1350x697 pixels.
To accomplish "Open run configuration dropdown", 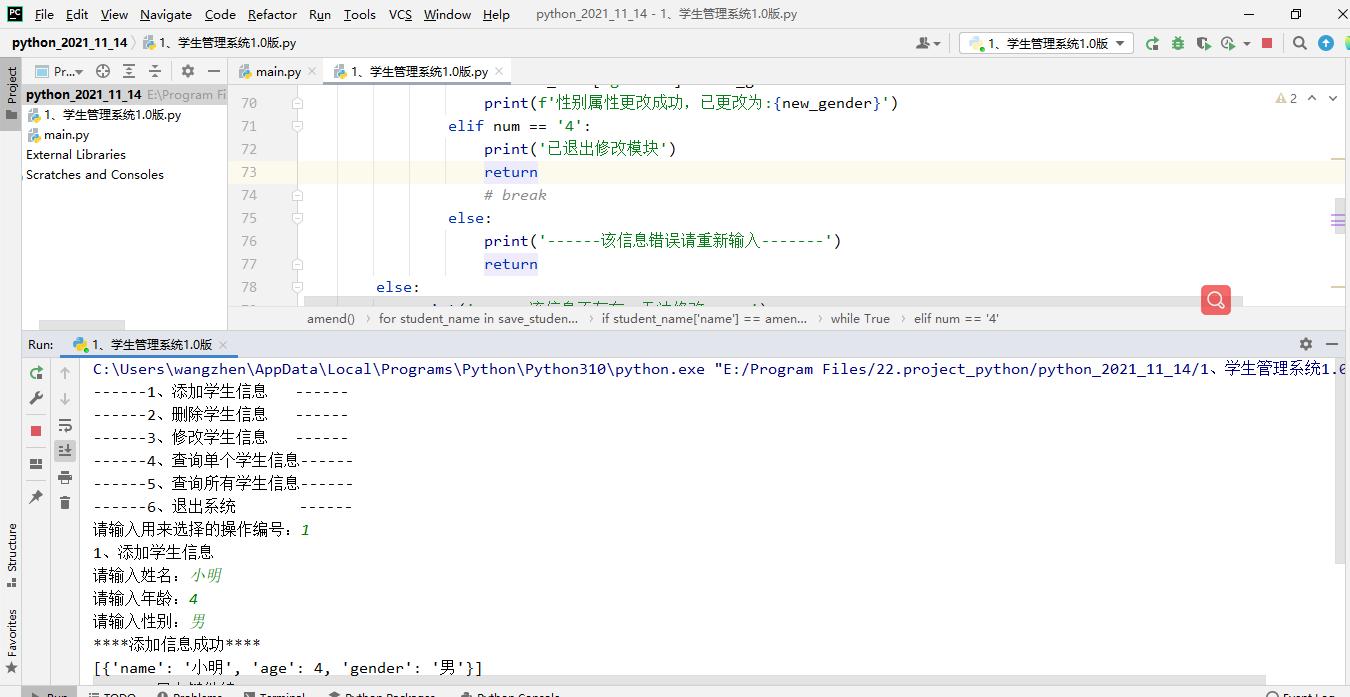I will (1046, 43).
